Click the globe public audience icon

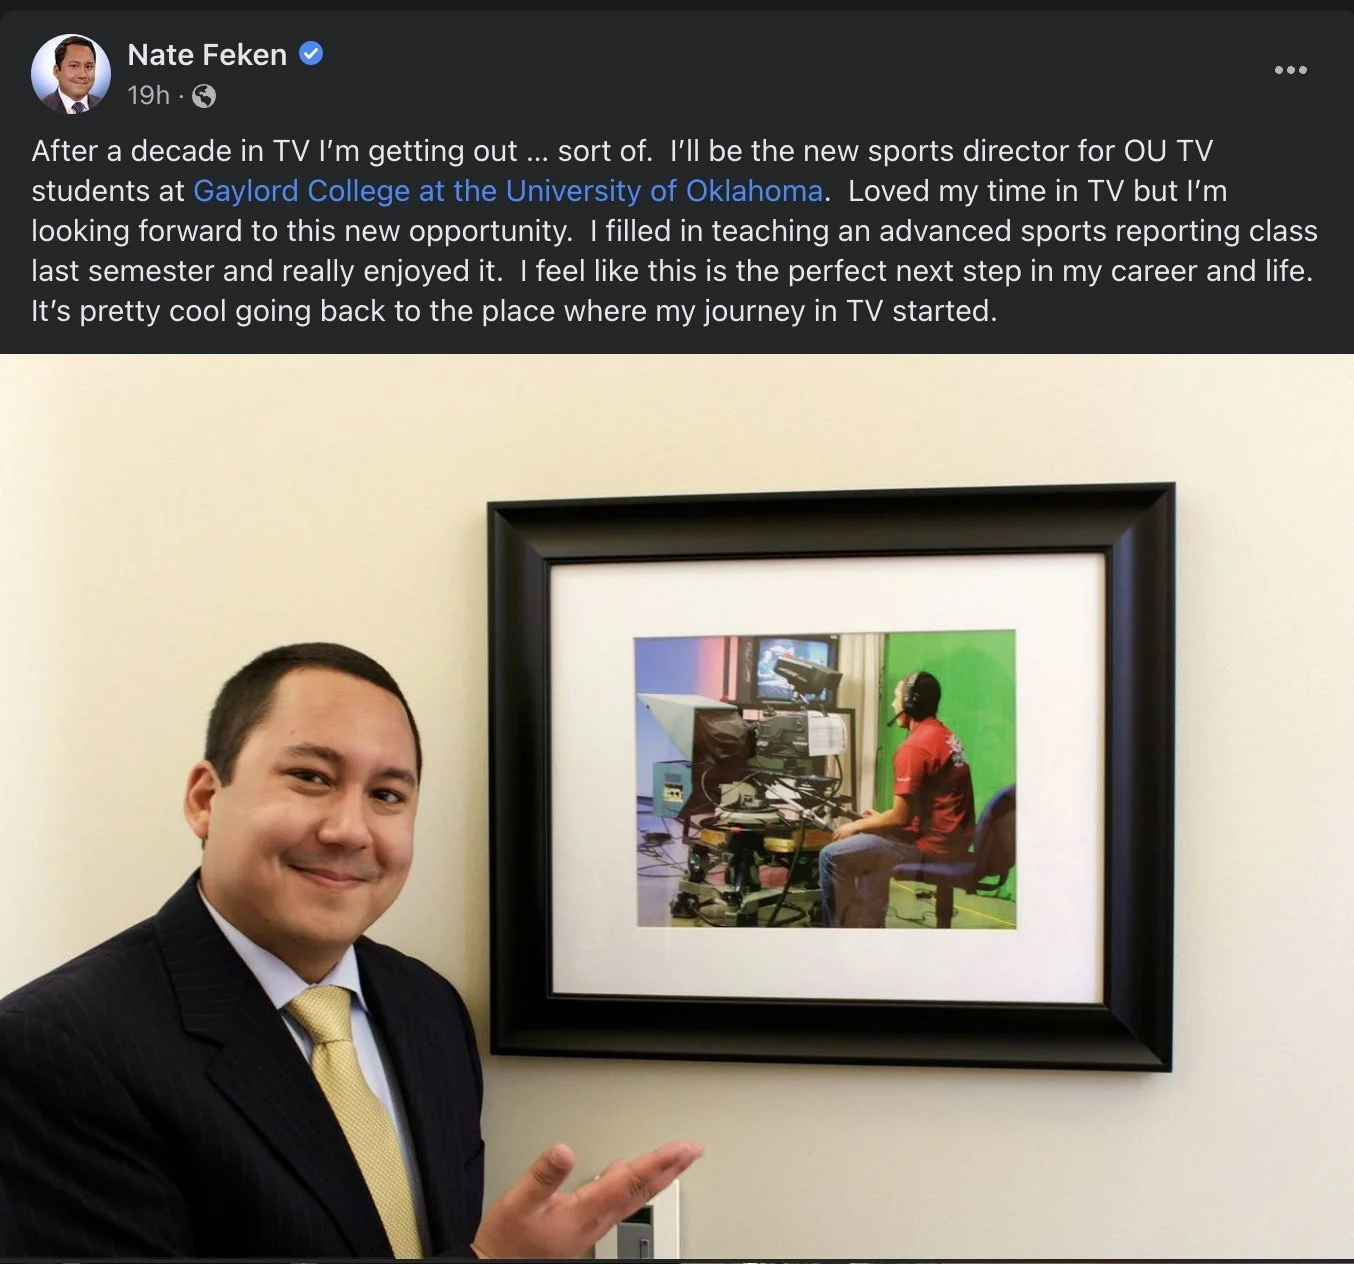[x=203, y=96]
